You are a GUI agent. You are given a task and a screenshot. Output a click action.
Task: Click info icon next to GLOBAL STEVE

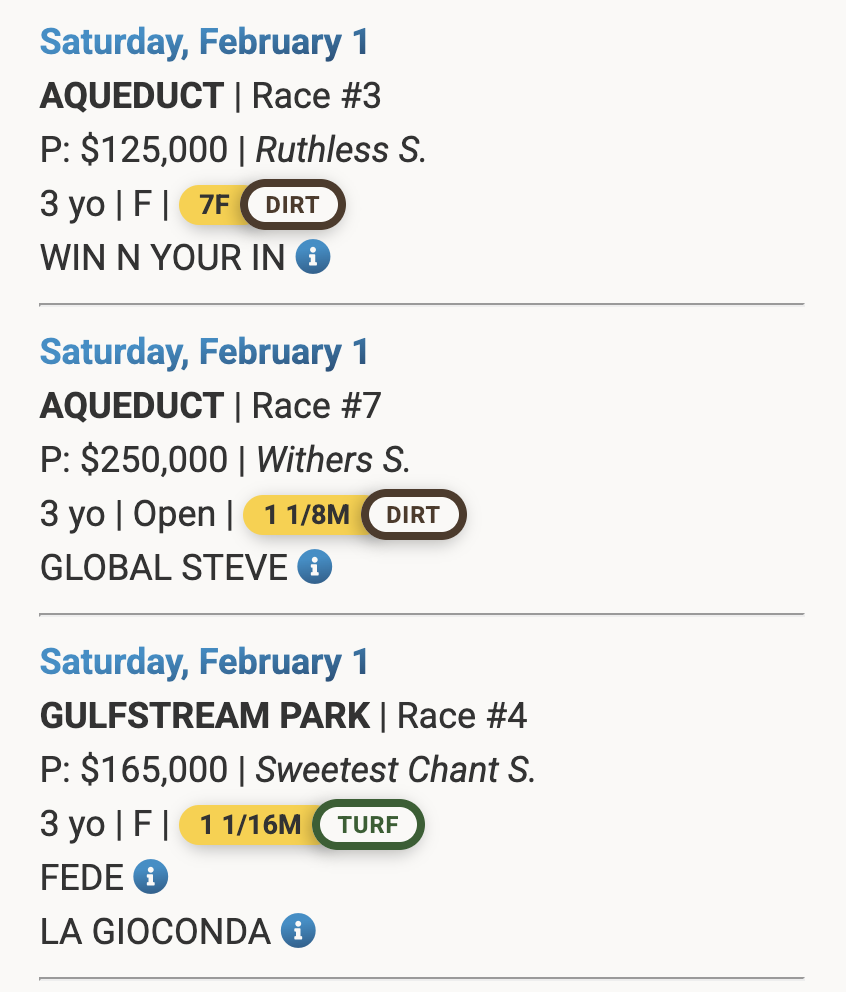(x=315, y=568)
